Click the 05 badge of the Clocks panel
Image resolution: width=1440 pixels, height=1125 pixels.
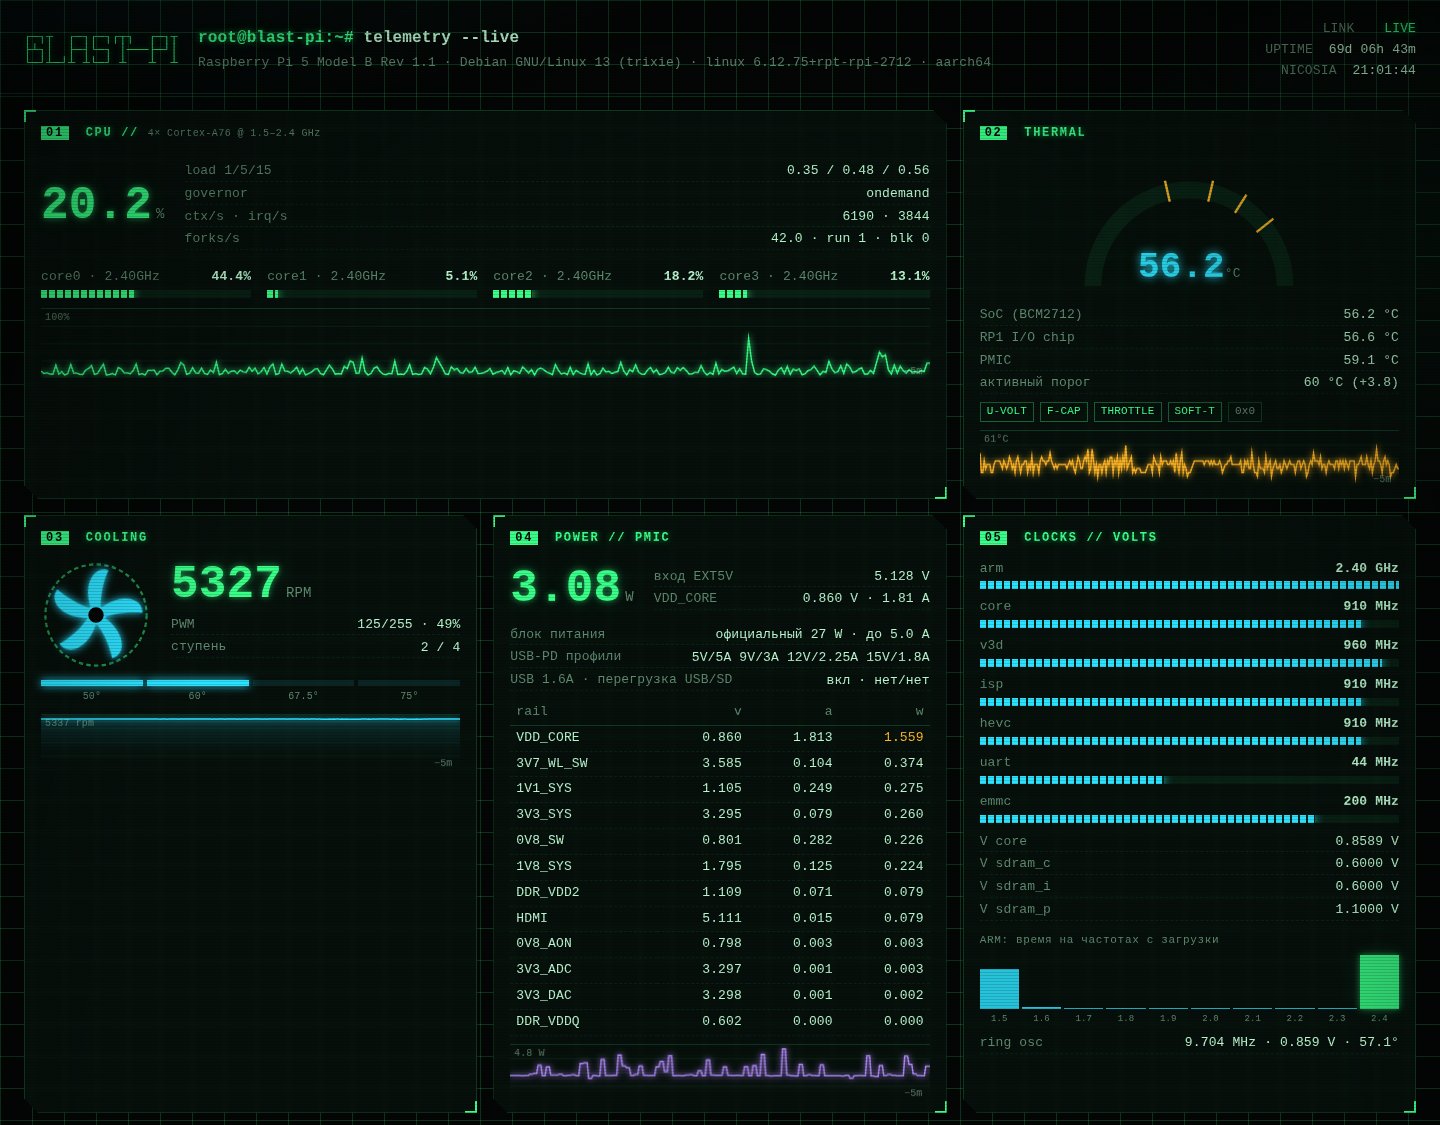coord(993,537)
